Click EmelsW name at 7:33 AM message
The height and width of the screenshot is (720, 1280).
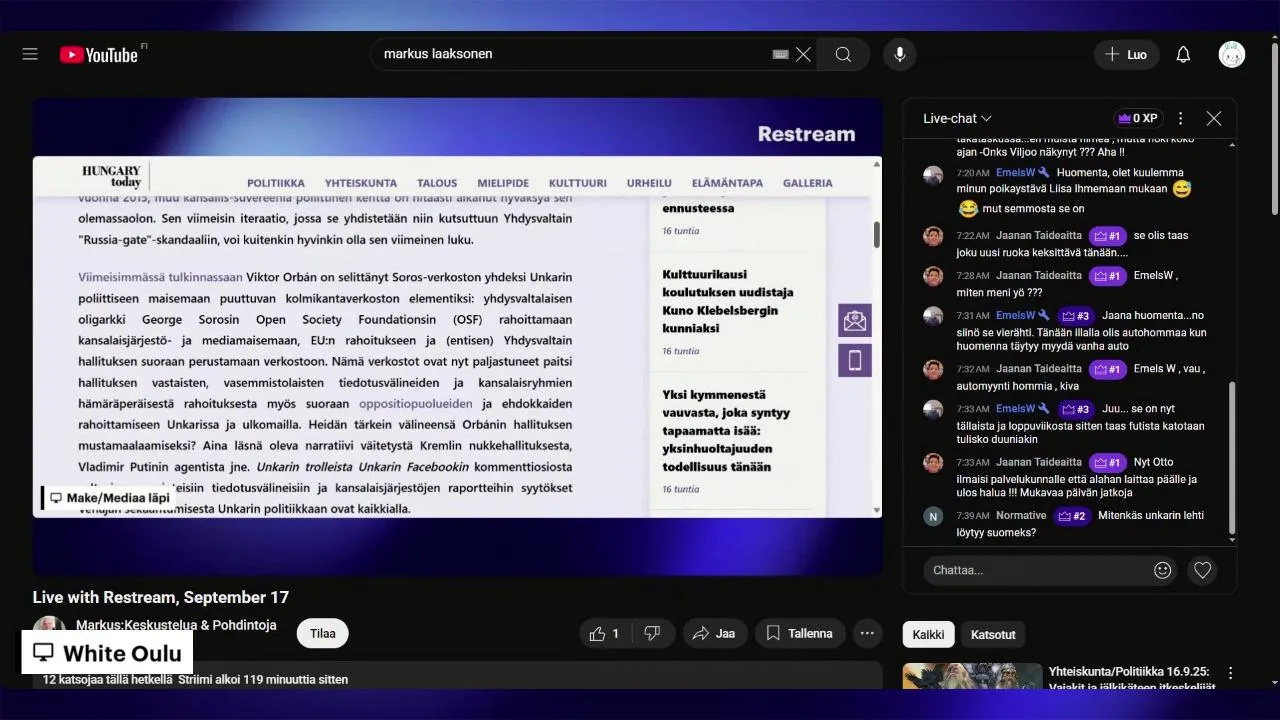pos(1016,409)
